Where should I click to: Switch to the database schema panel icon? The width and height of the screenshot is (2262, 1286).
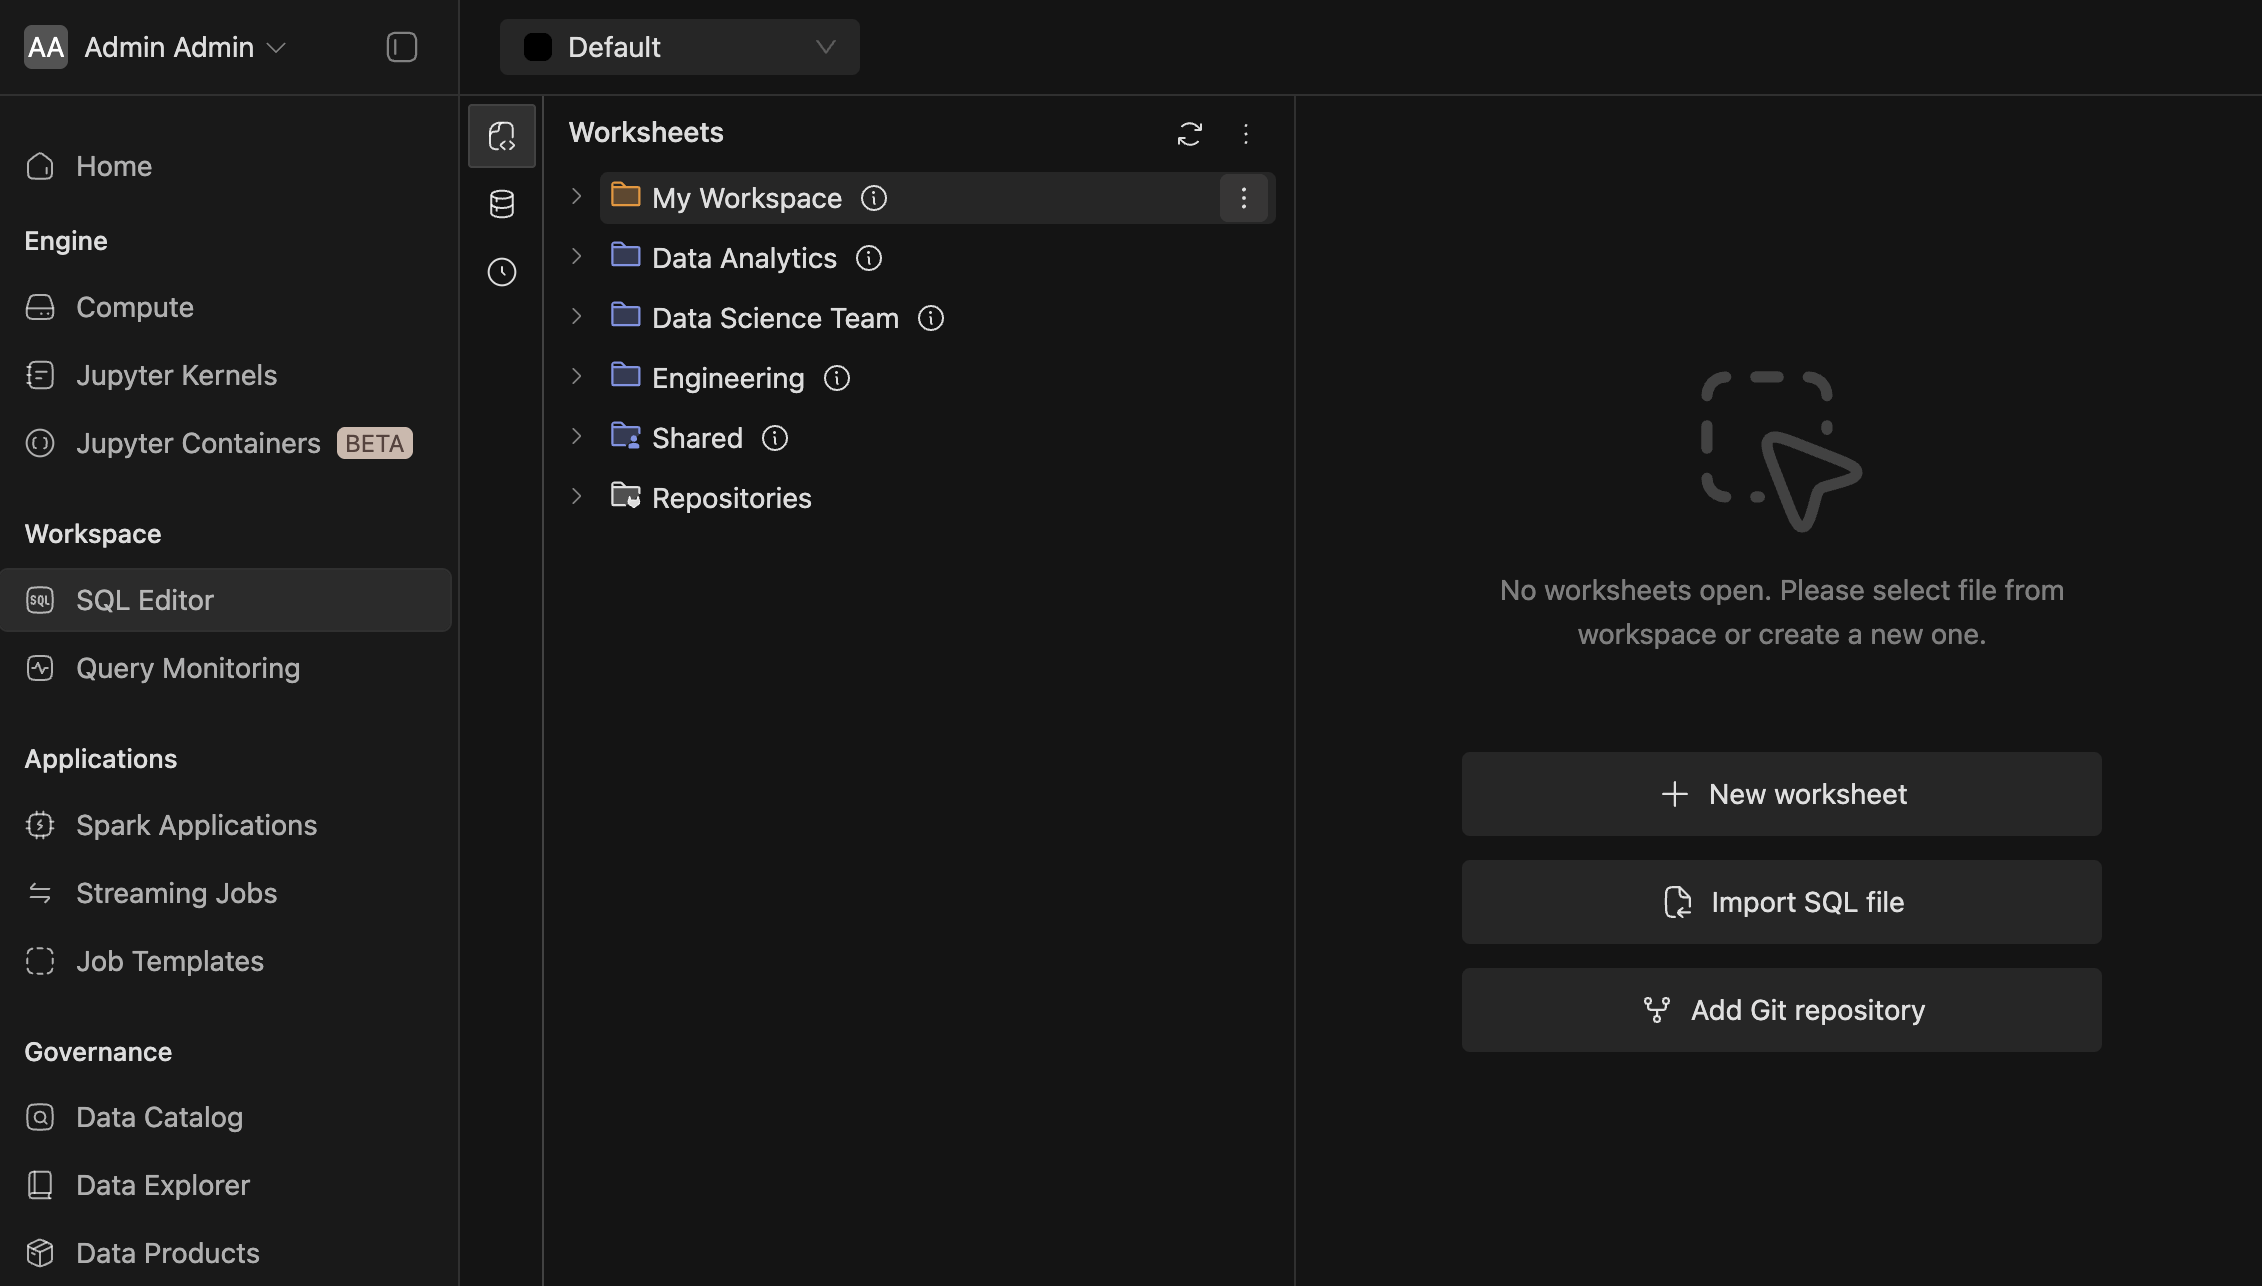502,204
